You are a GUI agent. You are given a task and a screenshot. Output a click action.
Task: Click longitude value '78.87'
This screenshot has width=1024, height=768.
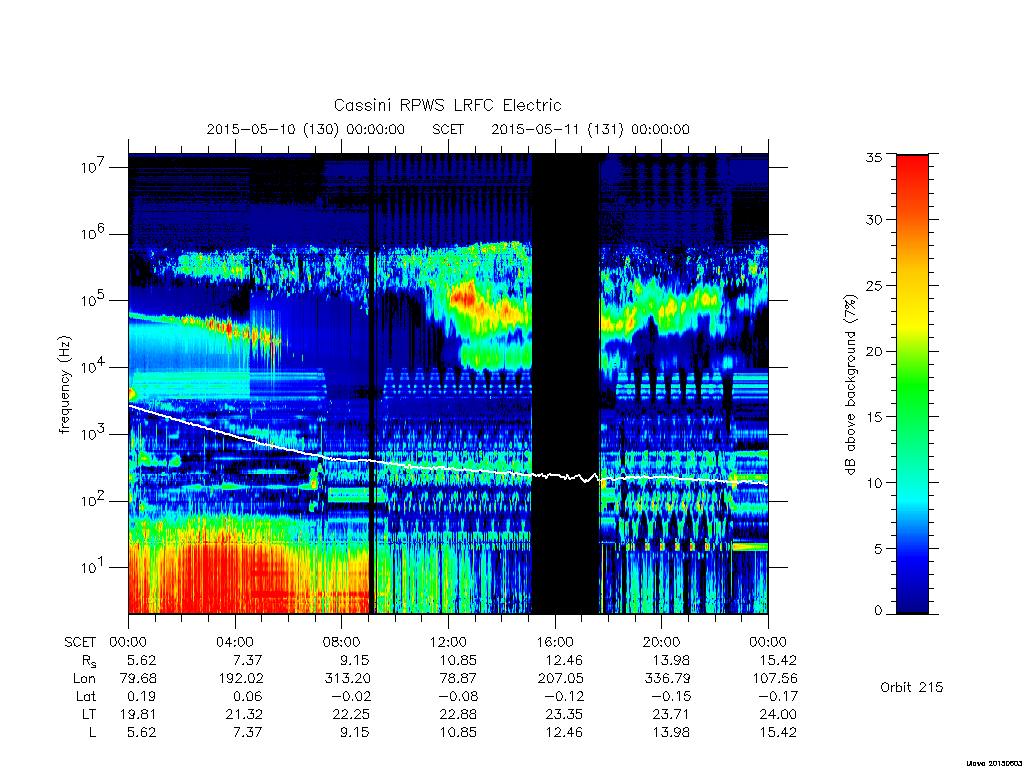(458, 679)
